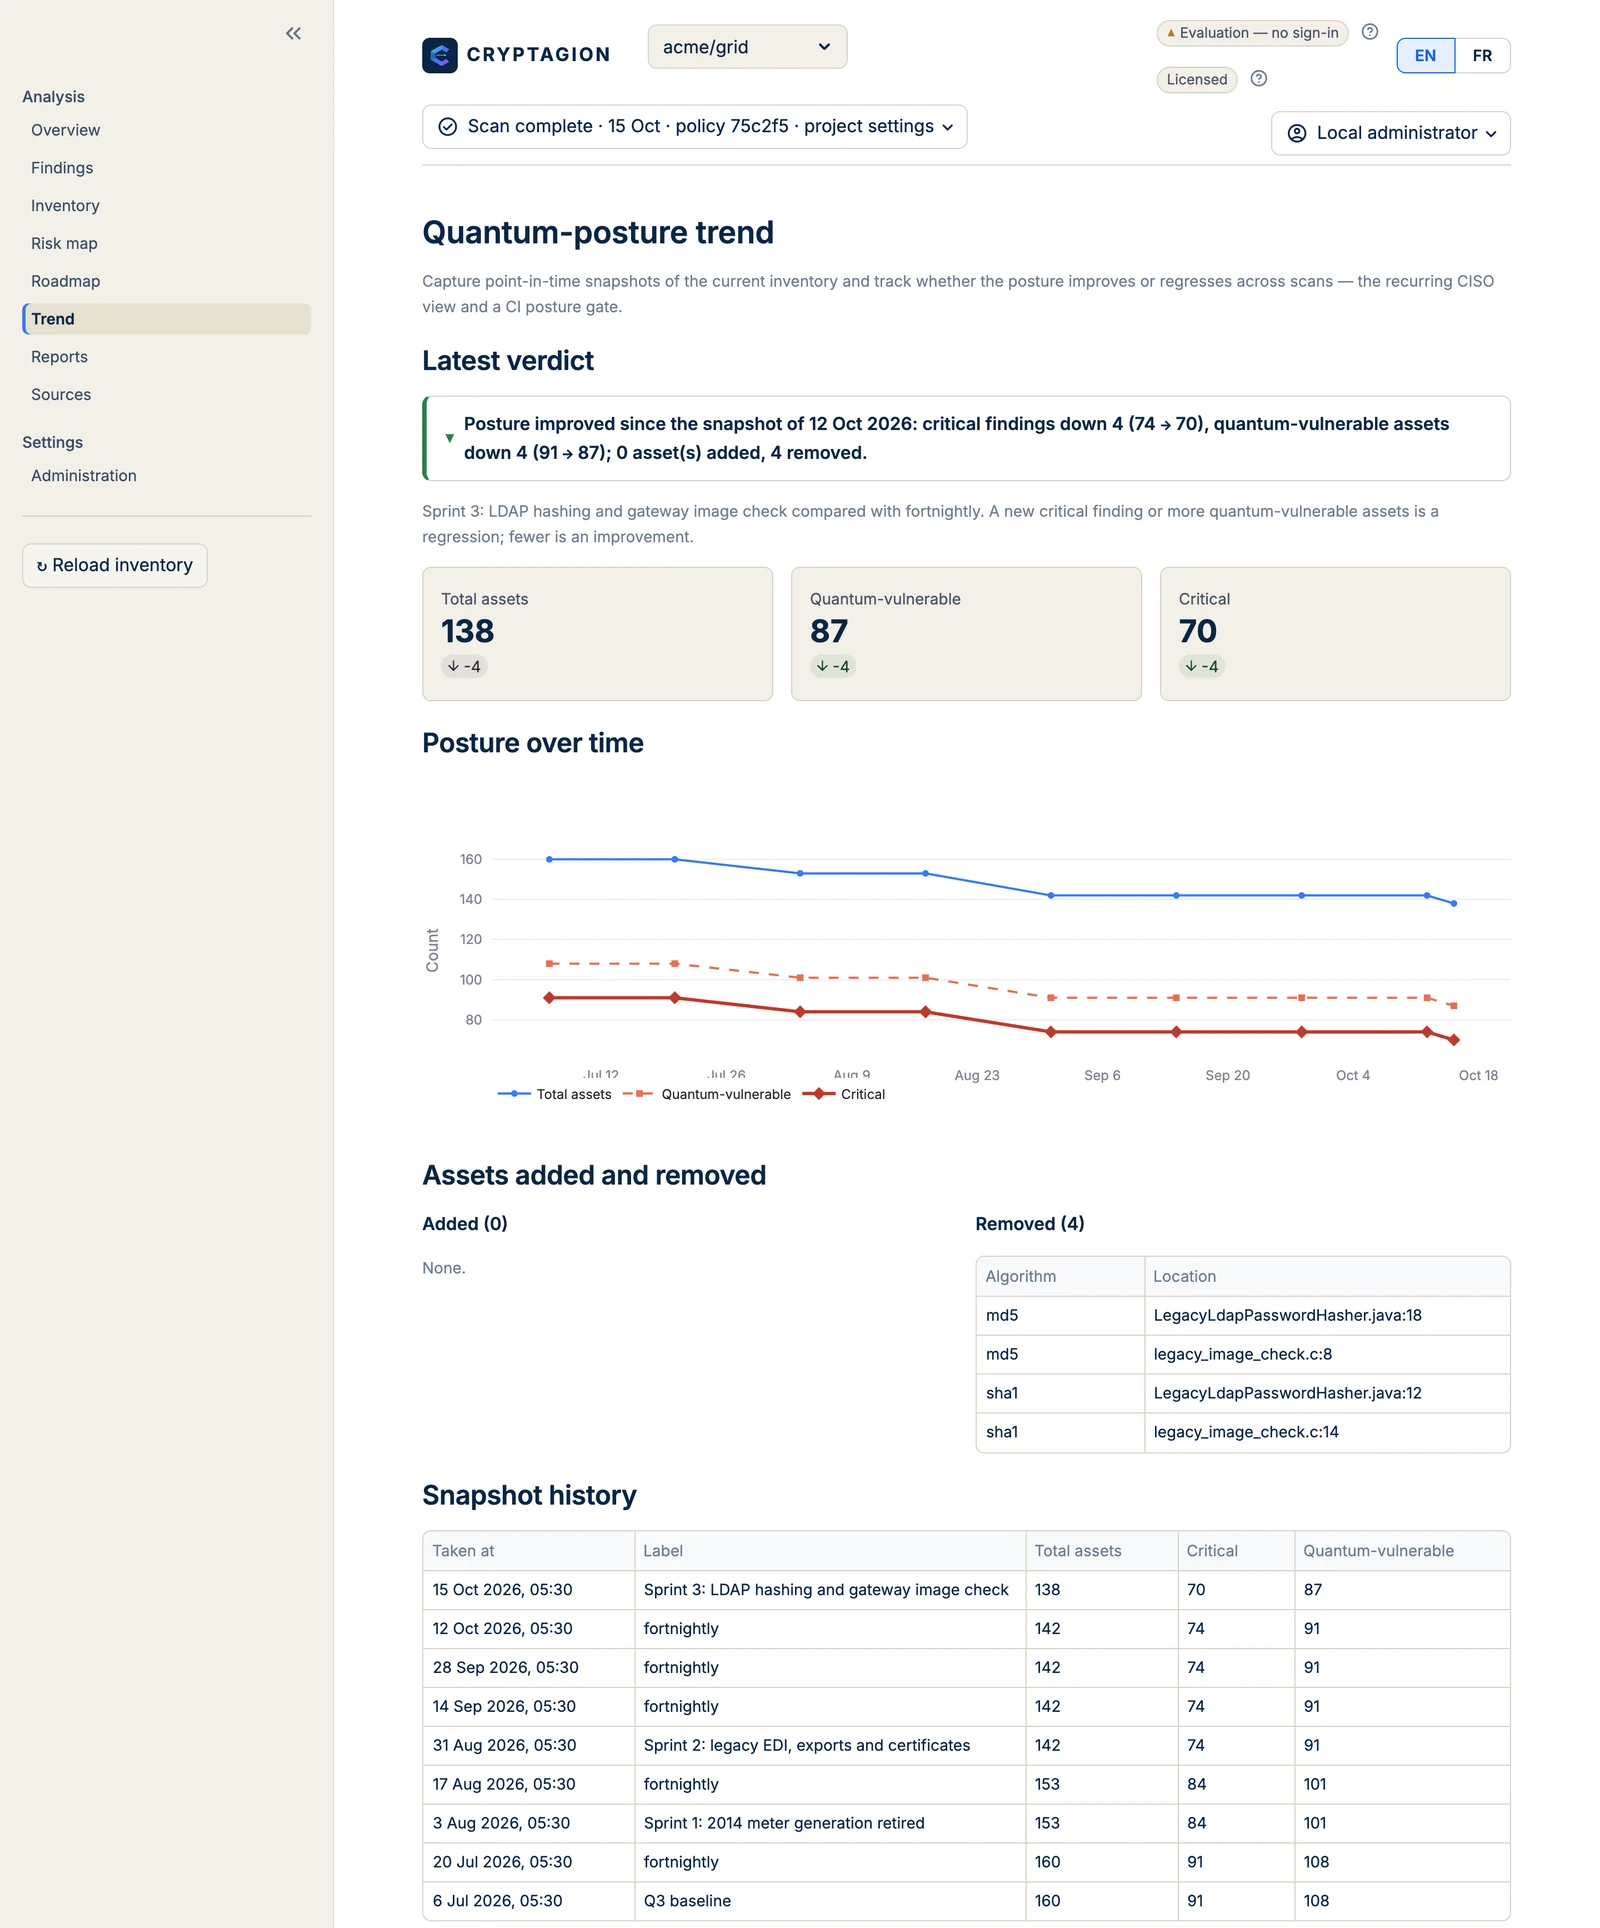Image resolution: width=1600 pixels, height=1928 pixels.
Task: Click the -4 delta badge under Quantum-vulnerable
Action: [833, 666]
